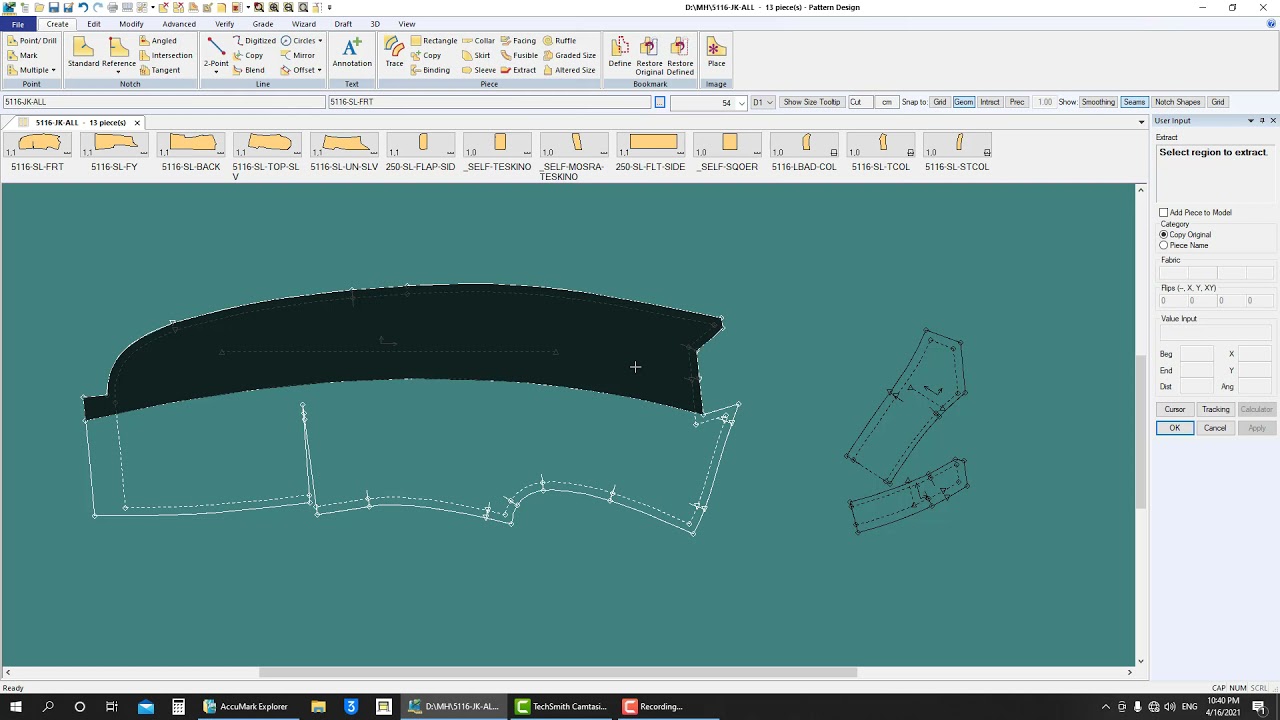Click the OK button in User Input

[1175, 428]
